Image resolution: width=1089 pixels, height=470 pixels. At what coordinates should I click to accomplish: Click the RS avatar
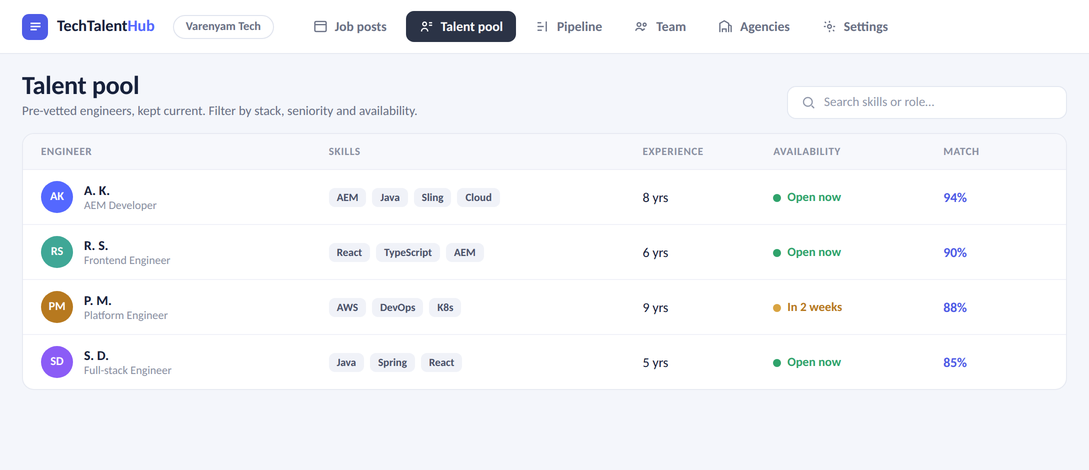click(57, 252)
